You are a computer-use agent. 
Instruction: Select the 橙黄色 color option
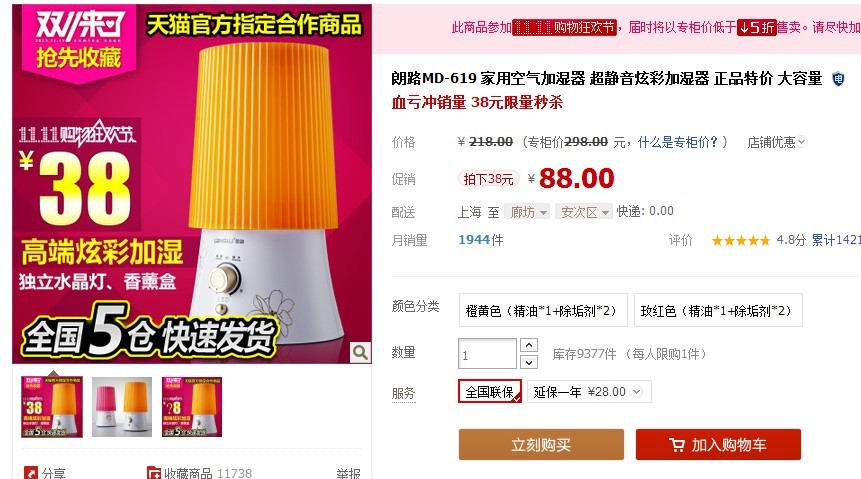(543, 310)
